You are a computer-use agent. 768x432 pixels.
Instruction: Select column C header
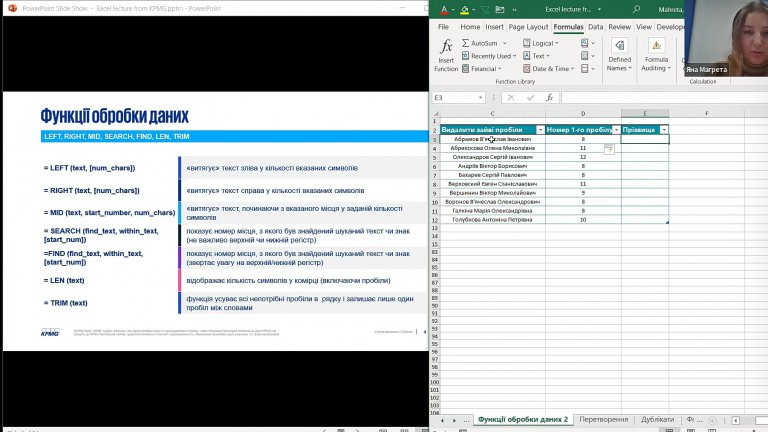[492, 113]
